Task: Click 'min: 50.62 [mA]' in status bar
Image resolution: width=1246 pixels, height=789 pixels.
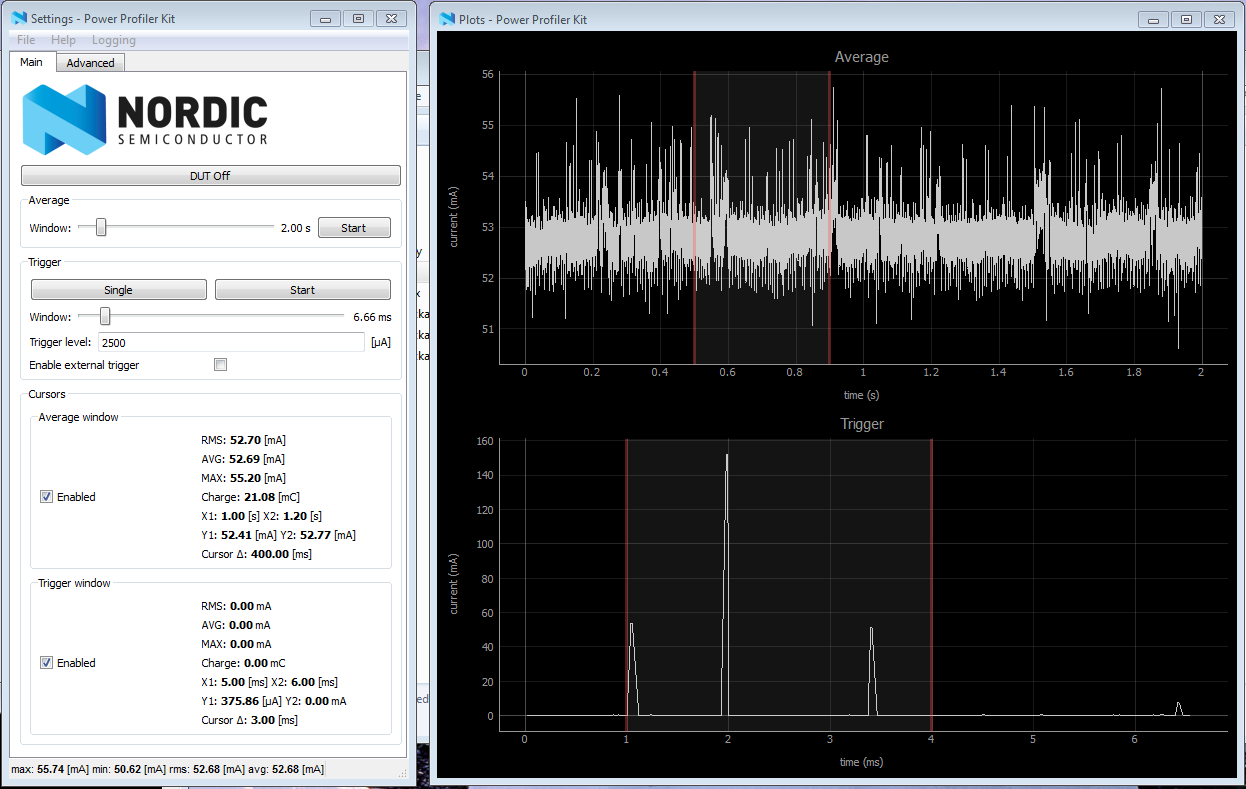Action: click(129, 769)
